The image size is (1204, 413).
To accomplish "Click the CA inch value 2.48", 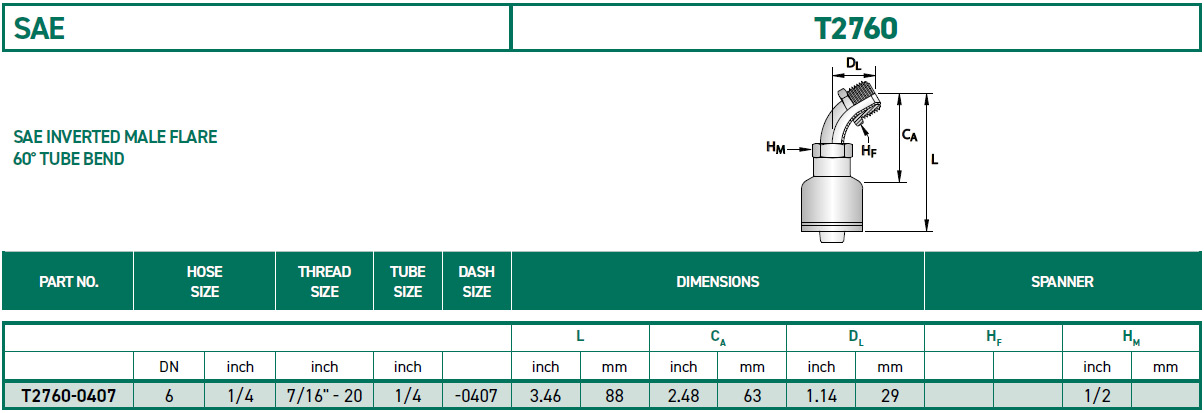I will pyautogui.click(x=683, y=396).
